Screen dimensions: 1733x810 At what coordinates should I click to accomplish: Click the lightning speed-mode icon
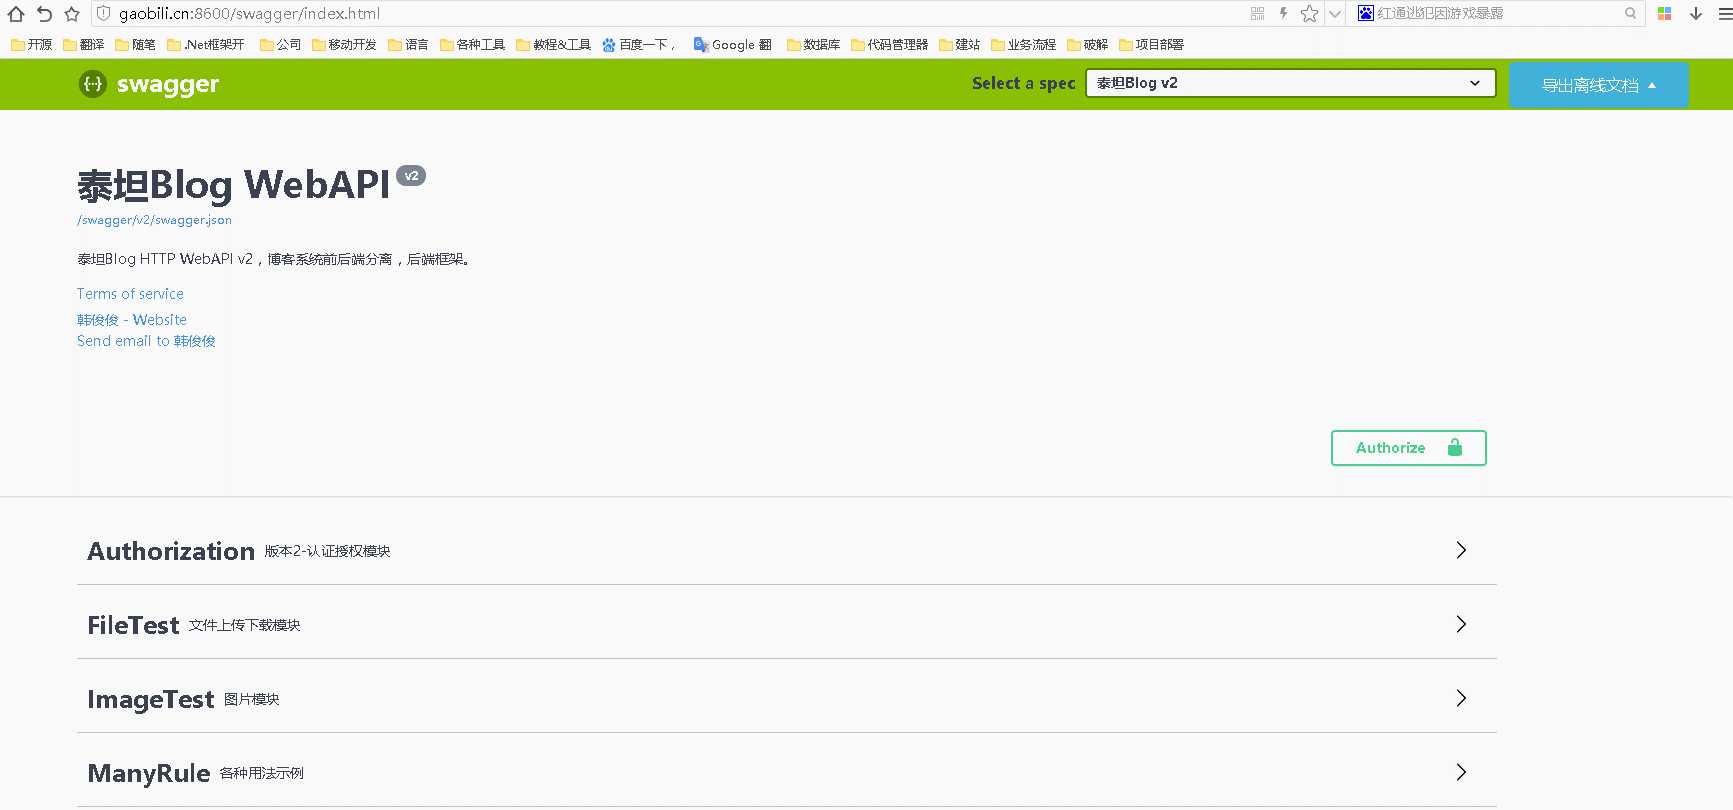tap(1283, 14)
